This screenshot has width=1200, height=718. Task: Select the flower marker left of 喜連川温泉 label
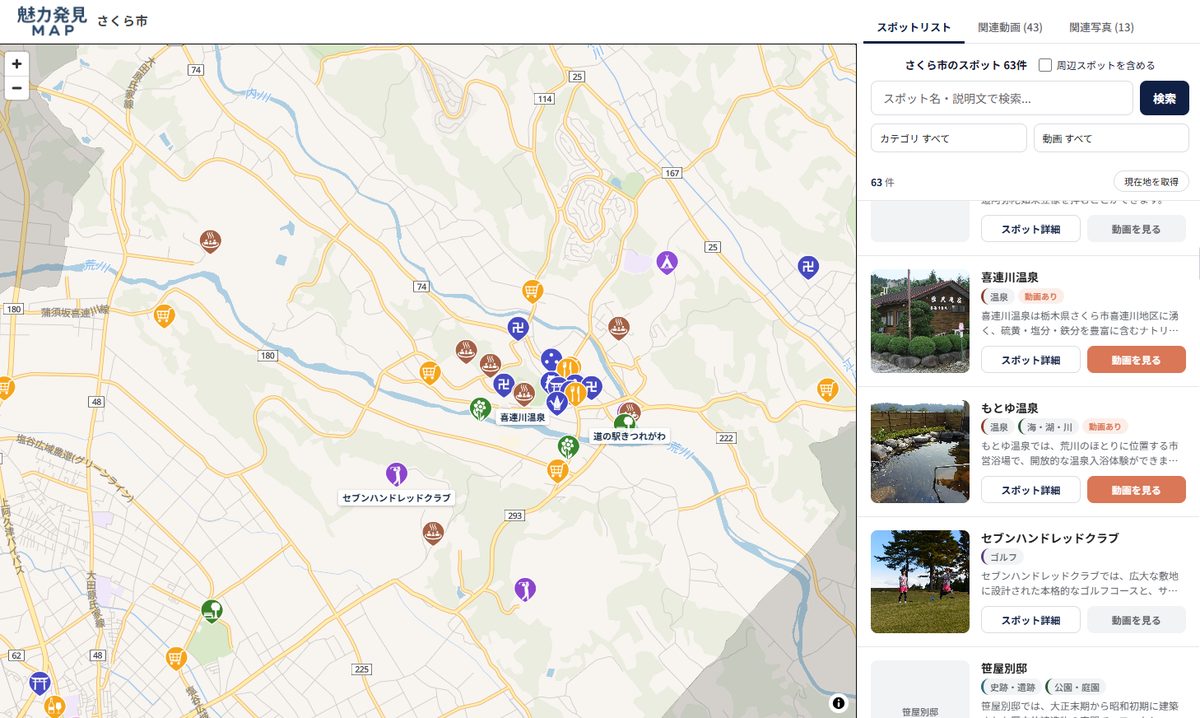481,408
